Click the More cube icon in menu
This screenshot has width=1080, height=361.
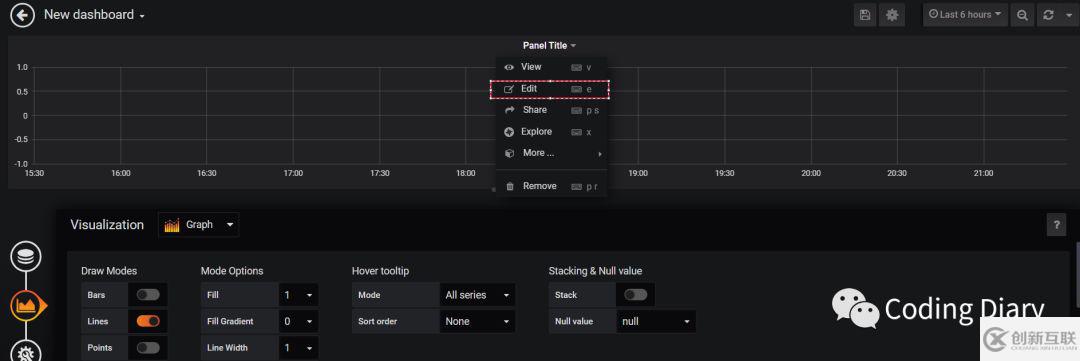[x=510, y=153]
